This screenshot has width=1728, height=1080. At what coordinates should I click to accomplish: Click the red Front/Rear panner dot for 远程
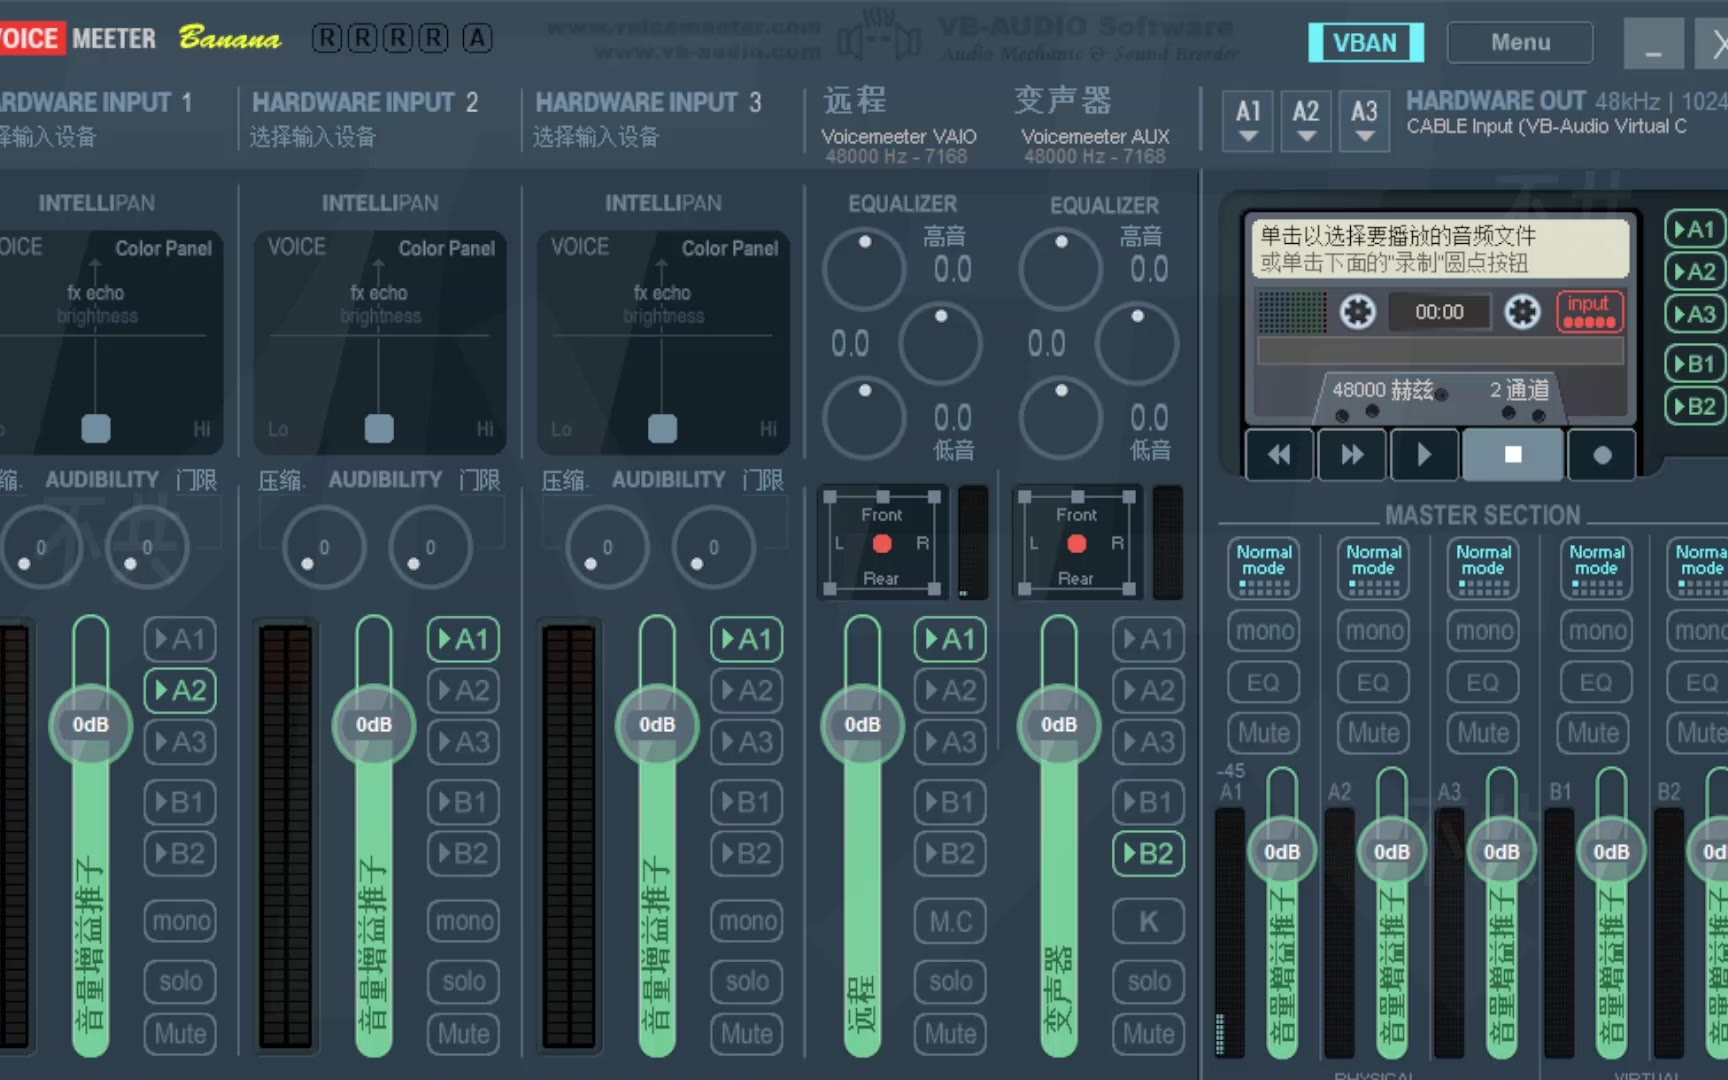[881, 543]
